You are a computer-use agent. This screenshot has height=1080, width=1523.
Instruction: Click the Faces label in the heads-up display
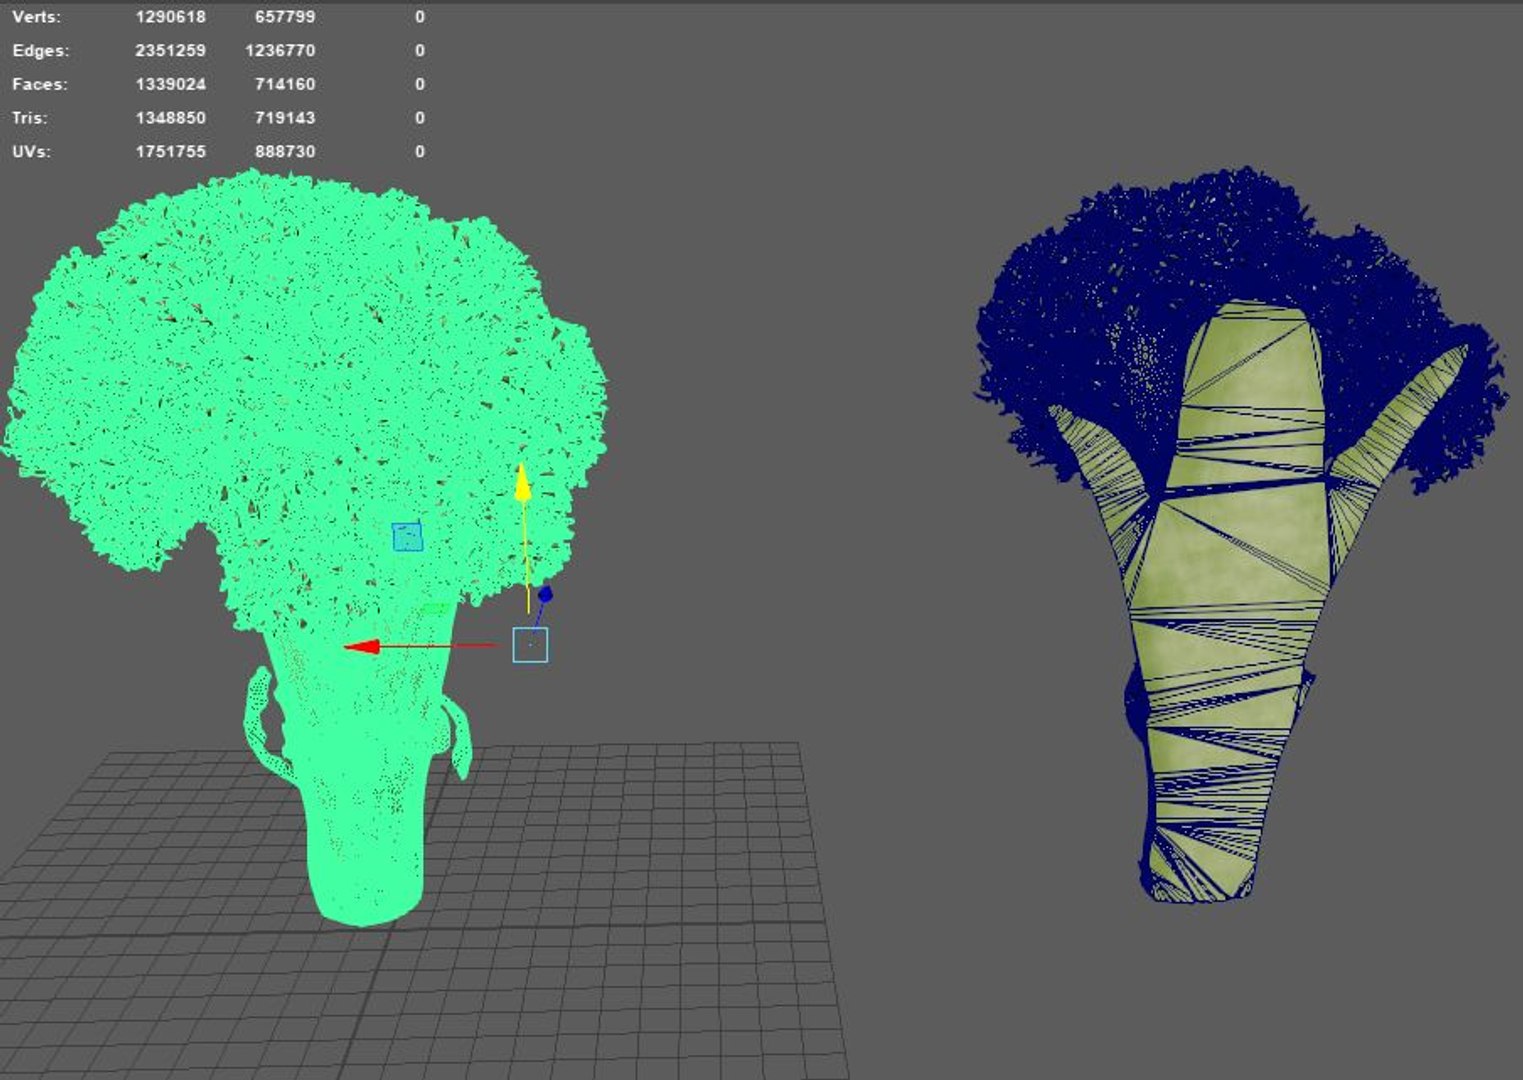(39, 84)
